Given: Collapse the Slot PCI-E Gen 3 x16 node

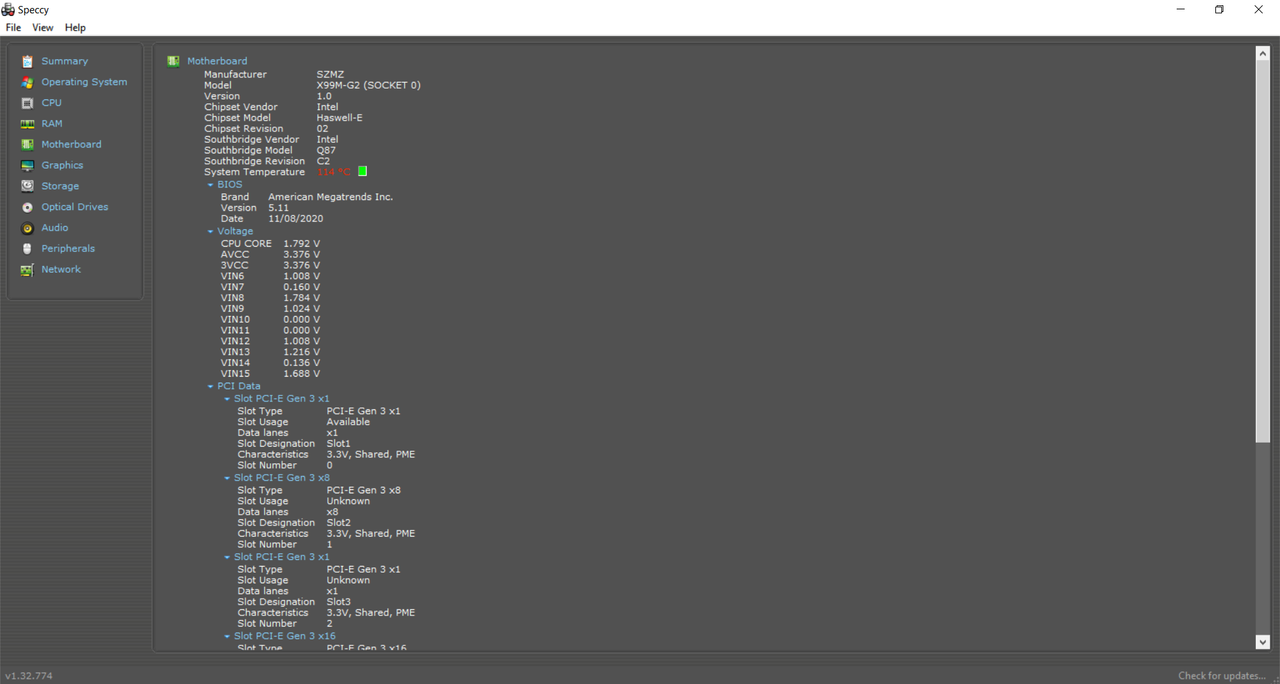Looking at the screenshot, I should click(x=227, y=636).
